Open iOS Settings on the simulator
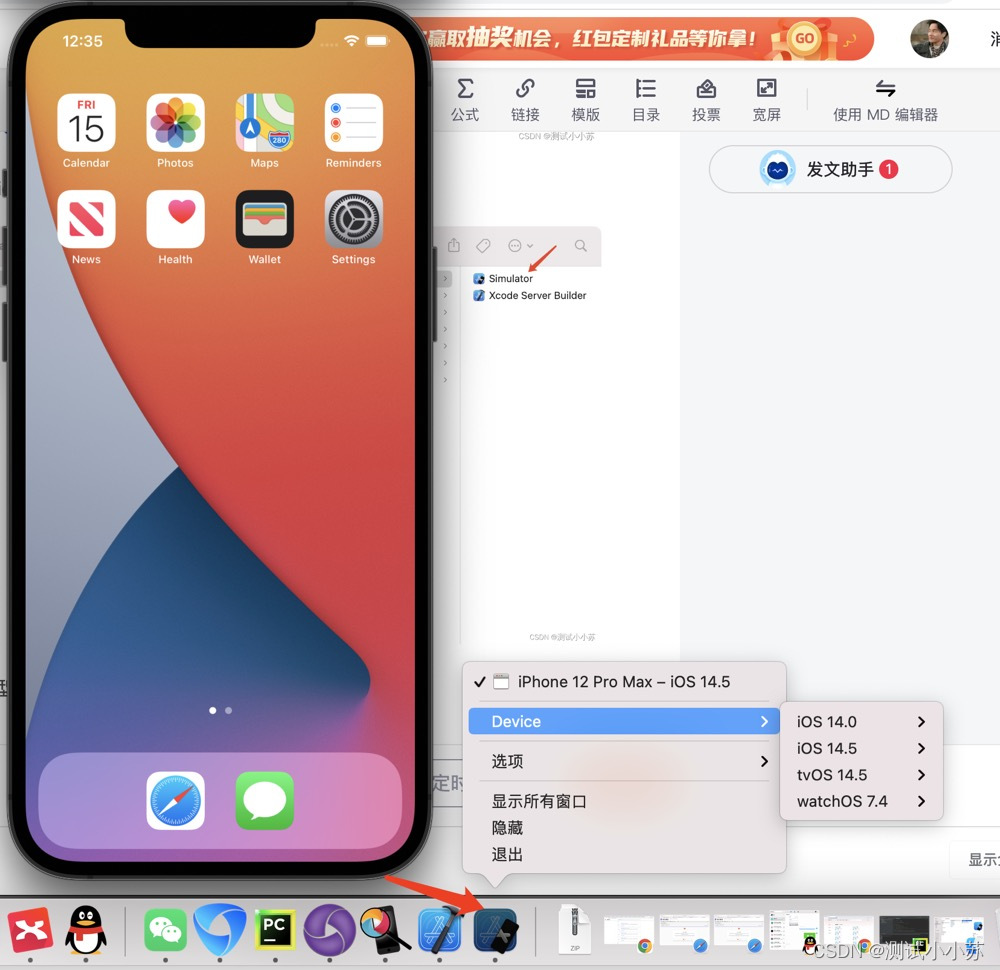The width and height of the screenshot is (1000, 970). 353,219
